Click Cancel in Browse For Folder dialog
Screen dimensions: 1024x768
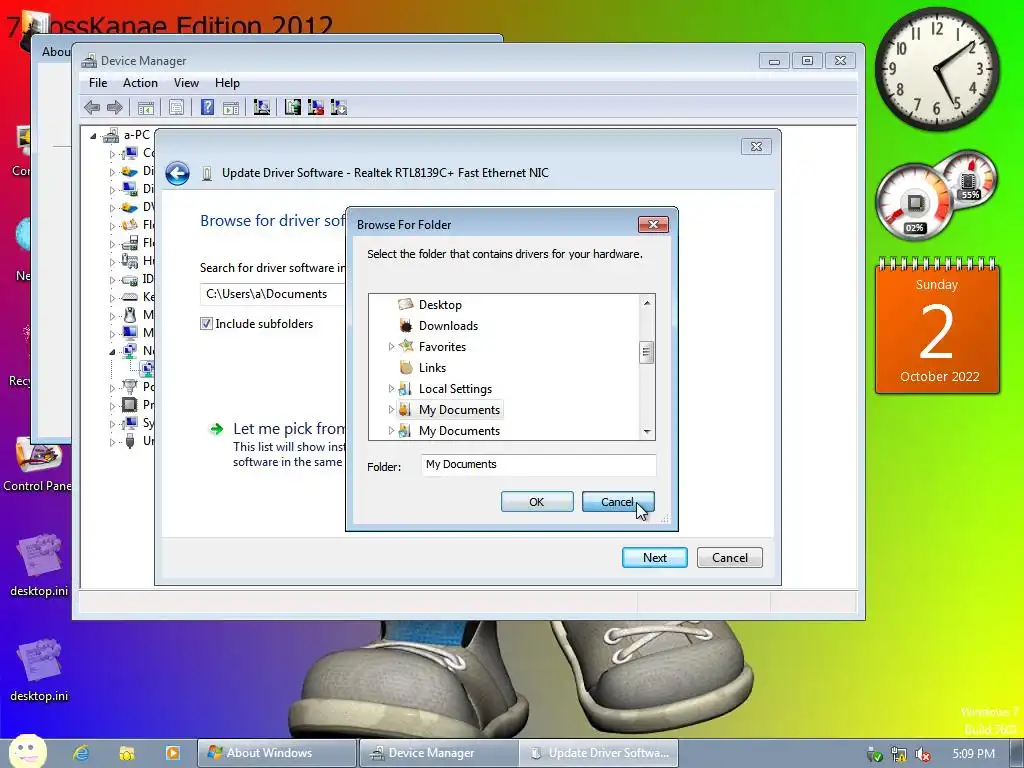pyautogui.click(x=618, y=502)
